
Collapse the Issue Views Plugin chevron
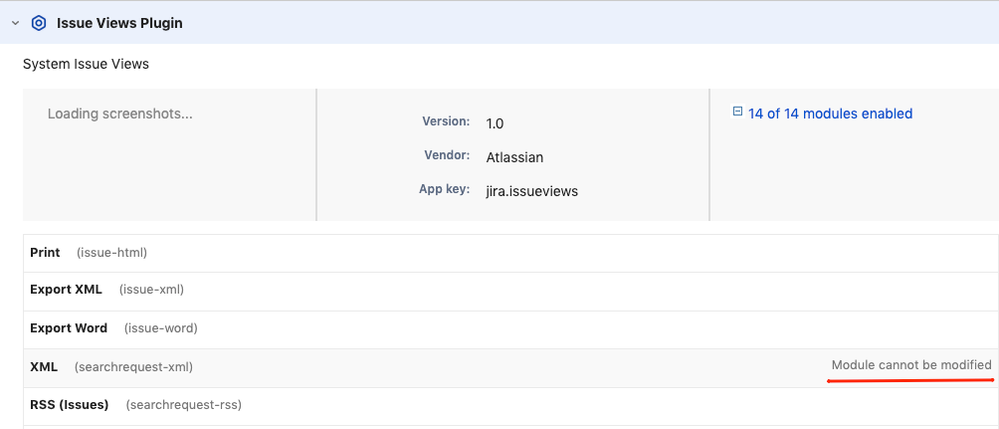click(16, 24)
